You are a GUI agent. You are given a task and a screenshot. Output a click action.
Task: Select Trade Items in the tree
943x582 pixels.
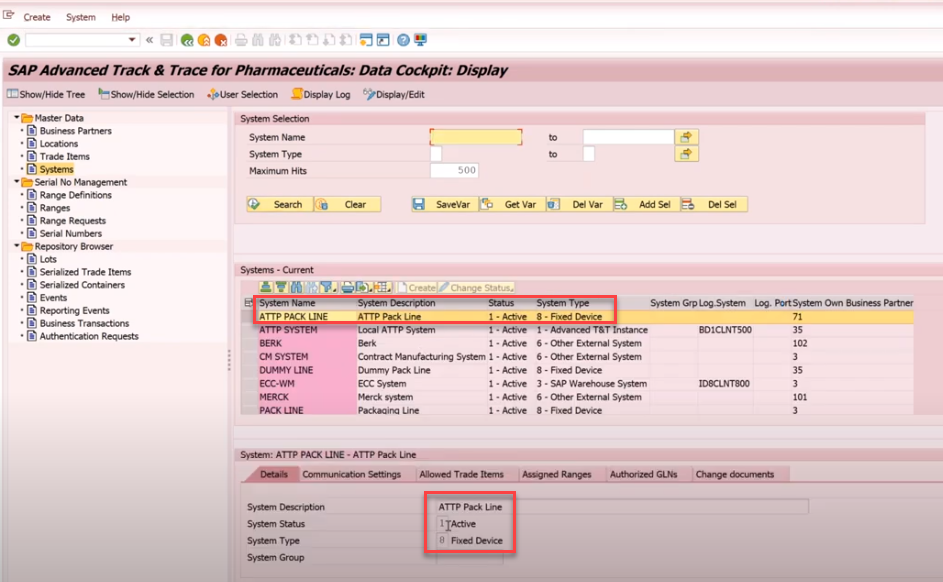coord(64,156)
